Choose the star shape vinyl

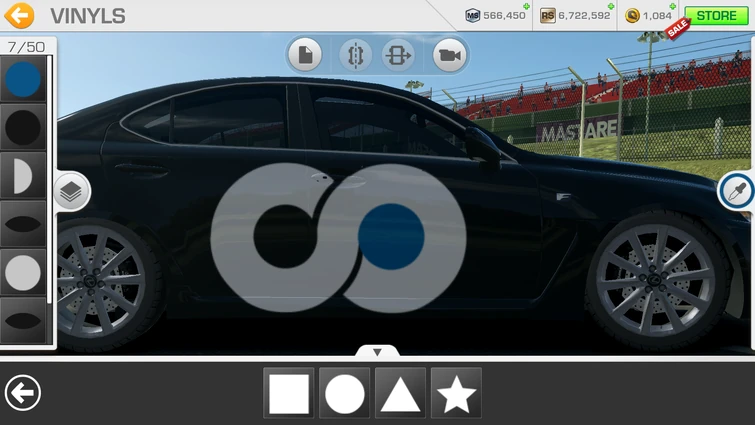[x=456, y=393]
